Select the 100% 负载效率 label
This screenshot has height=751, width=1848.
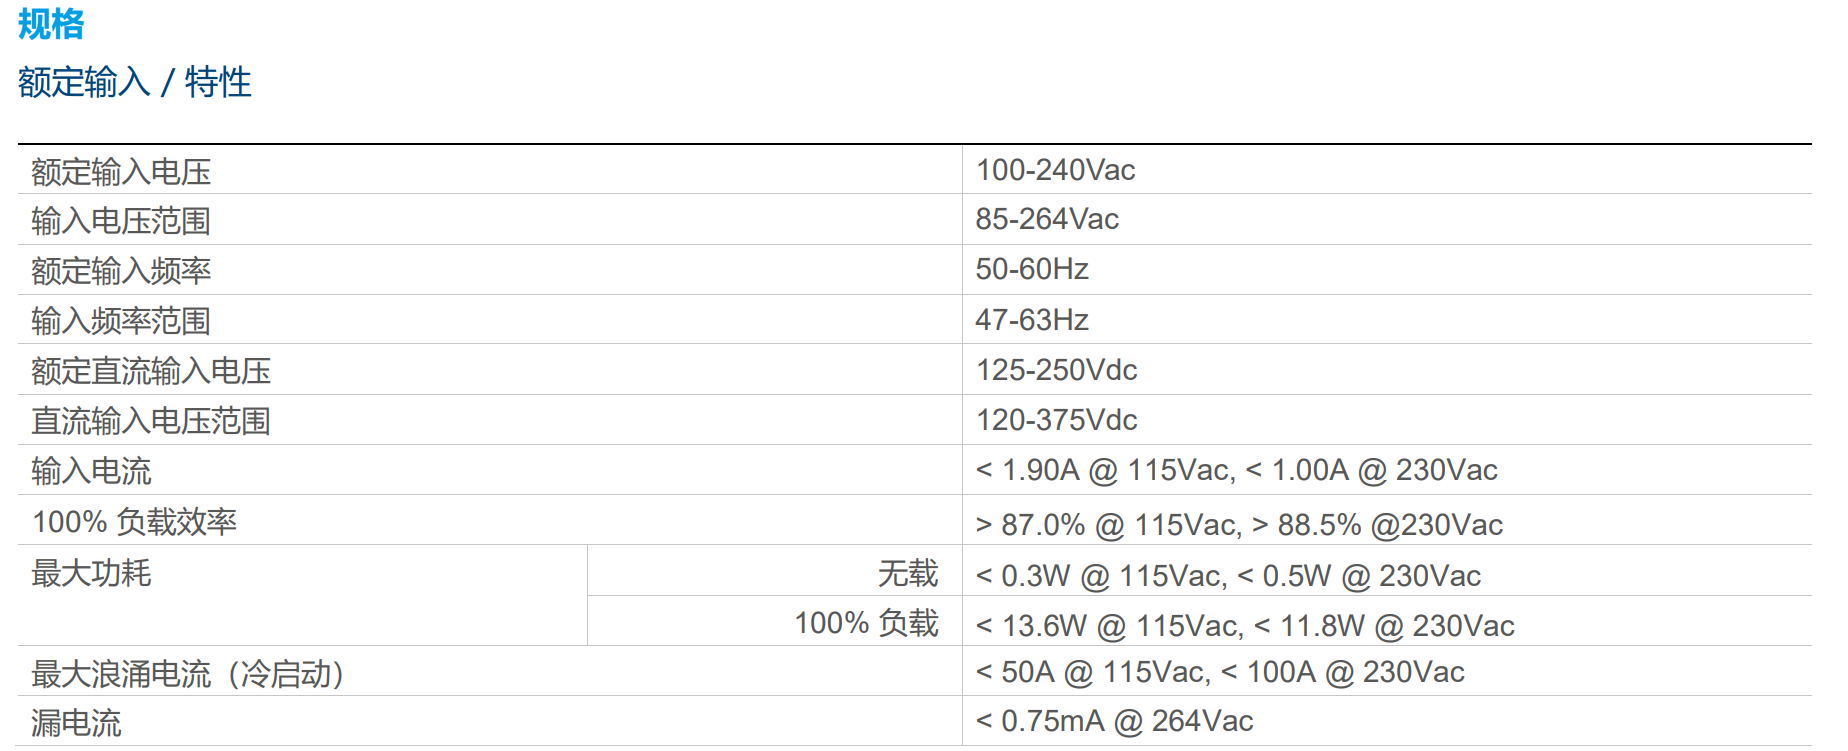point(134,522)
